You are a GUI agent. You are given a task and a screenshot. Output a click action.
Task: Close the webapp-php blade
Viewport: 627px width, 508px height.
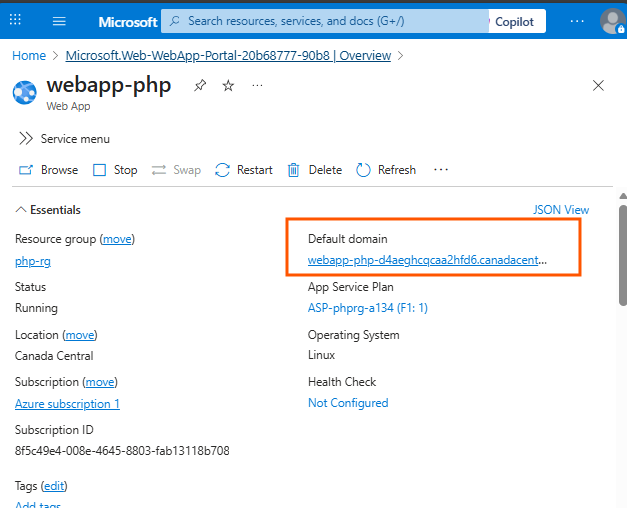(x=598, y=85)
